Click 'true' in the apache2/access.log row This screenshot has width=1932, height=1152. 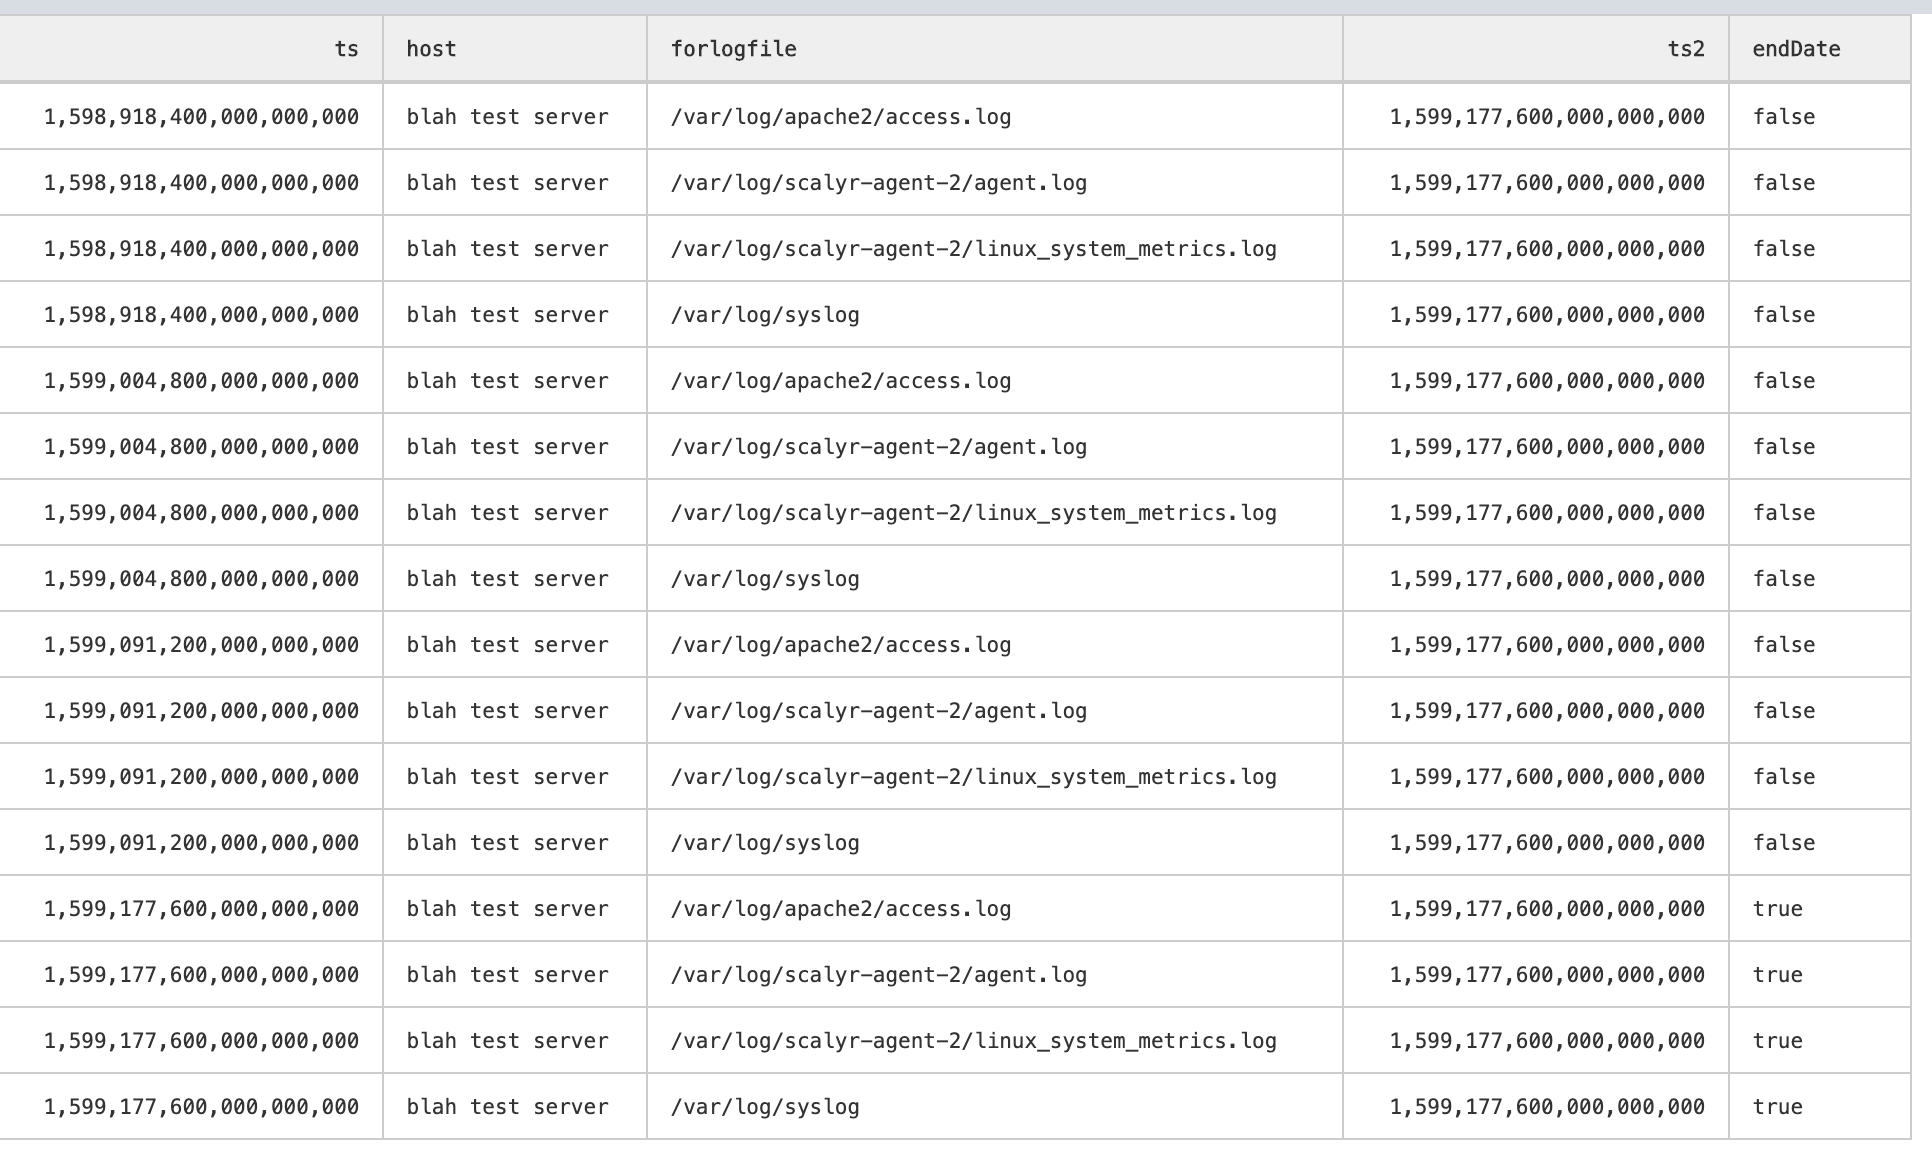(1777, 909)
